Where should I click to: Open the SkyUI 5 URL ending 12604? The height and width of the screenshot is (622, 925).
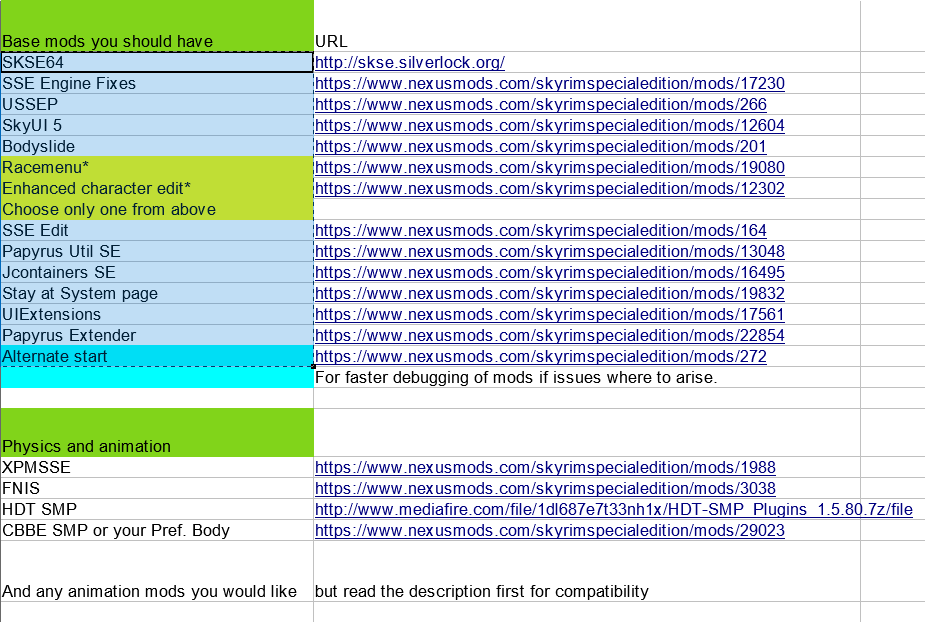(549, 126)
